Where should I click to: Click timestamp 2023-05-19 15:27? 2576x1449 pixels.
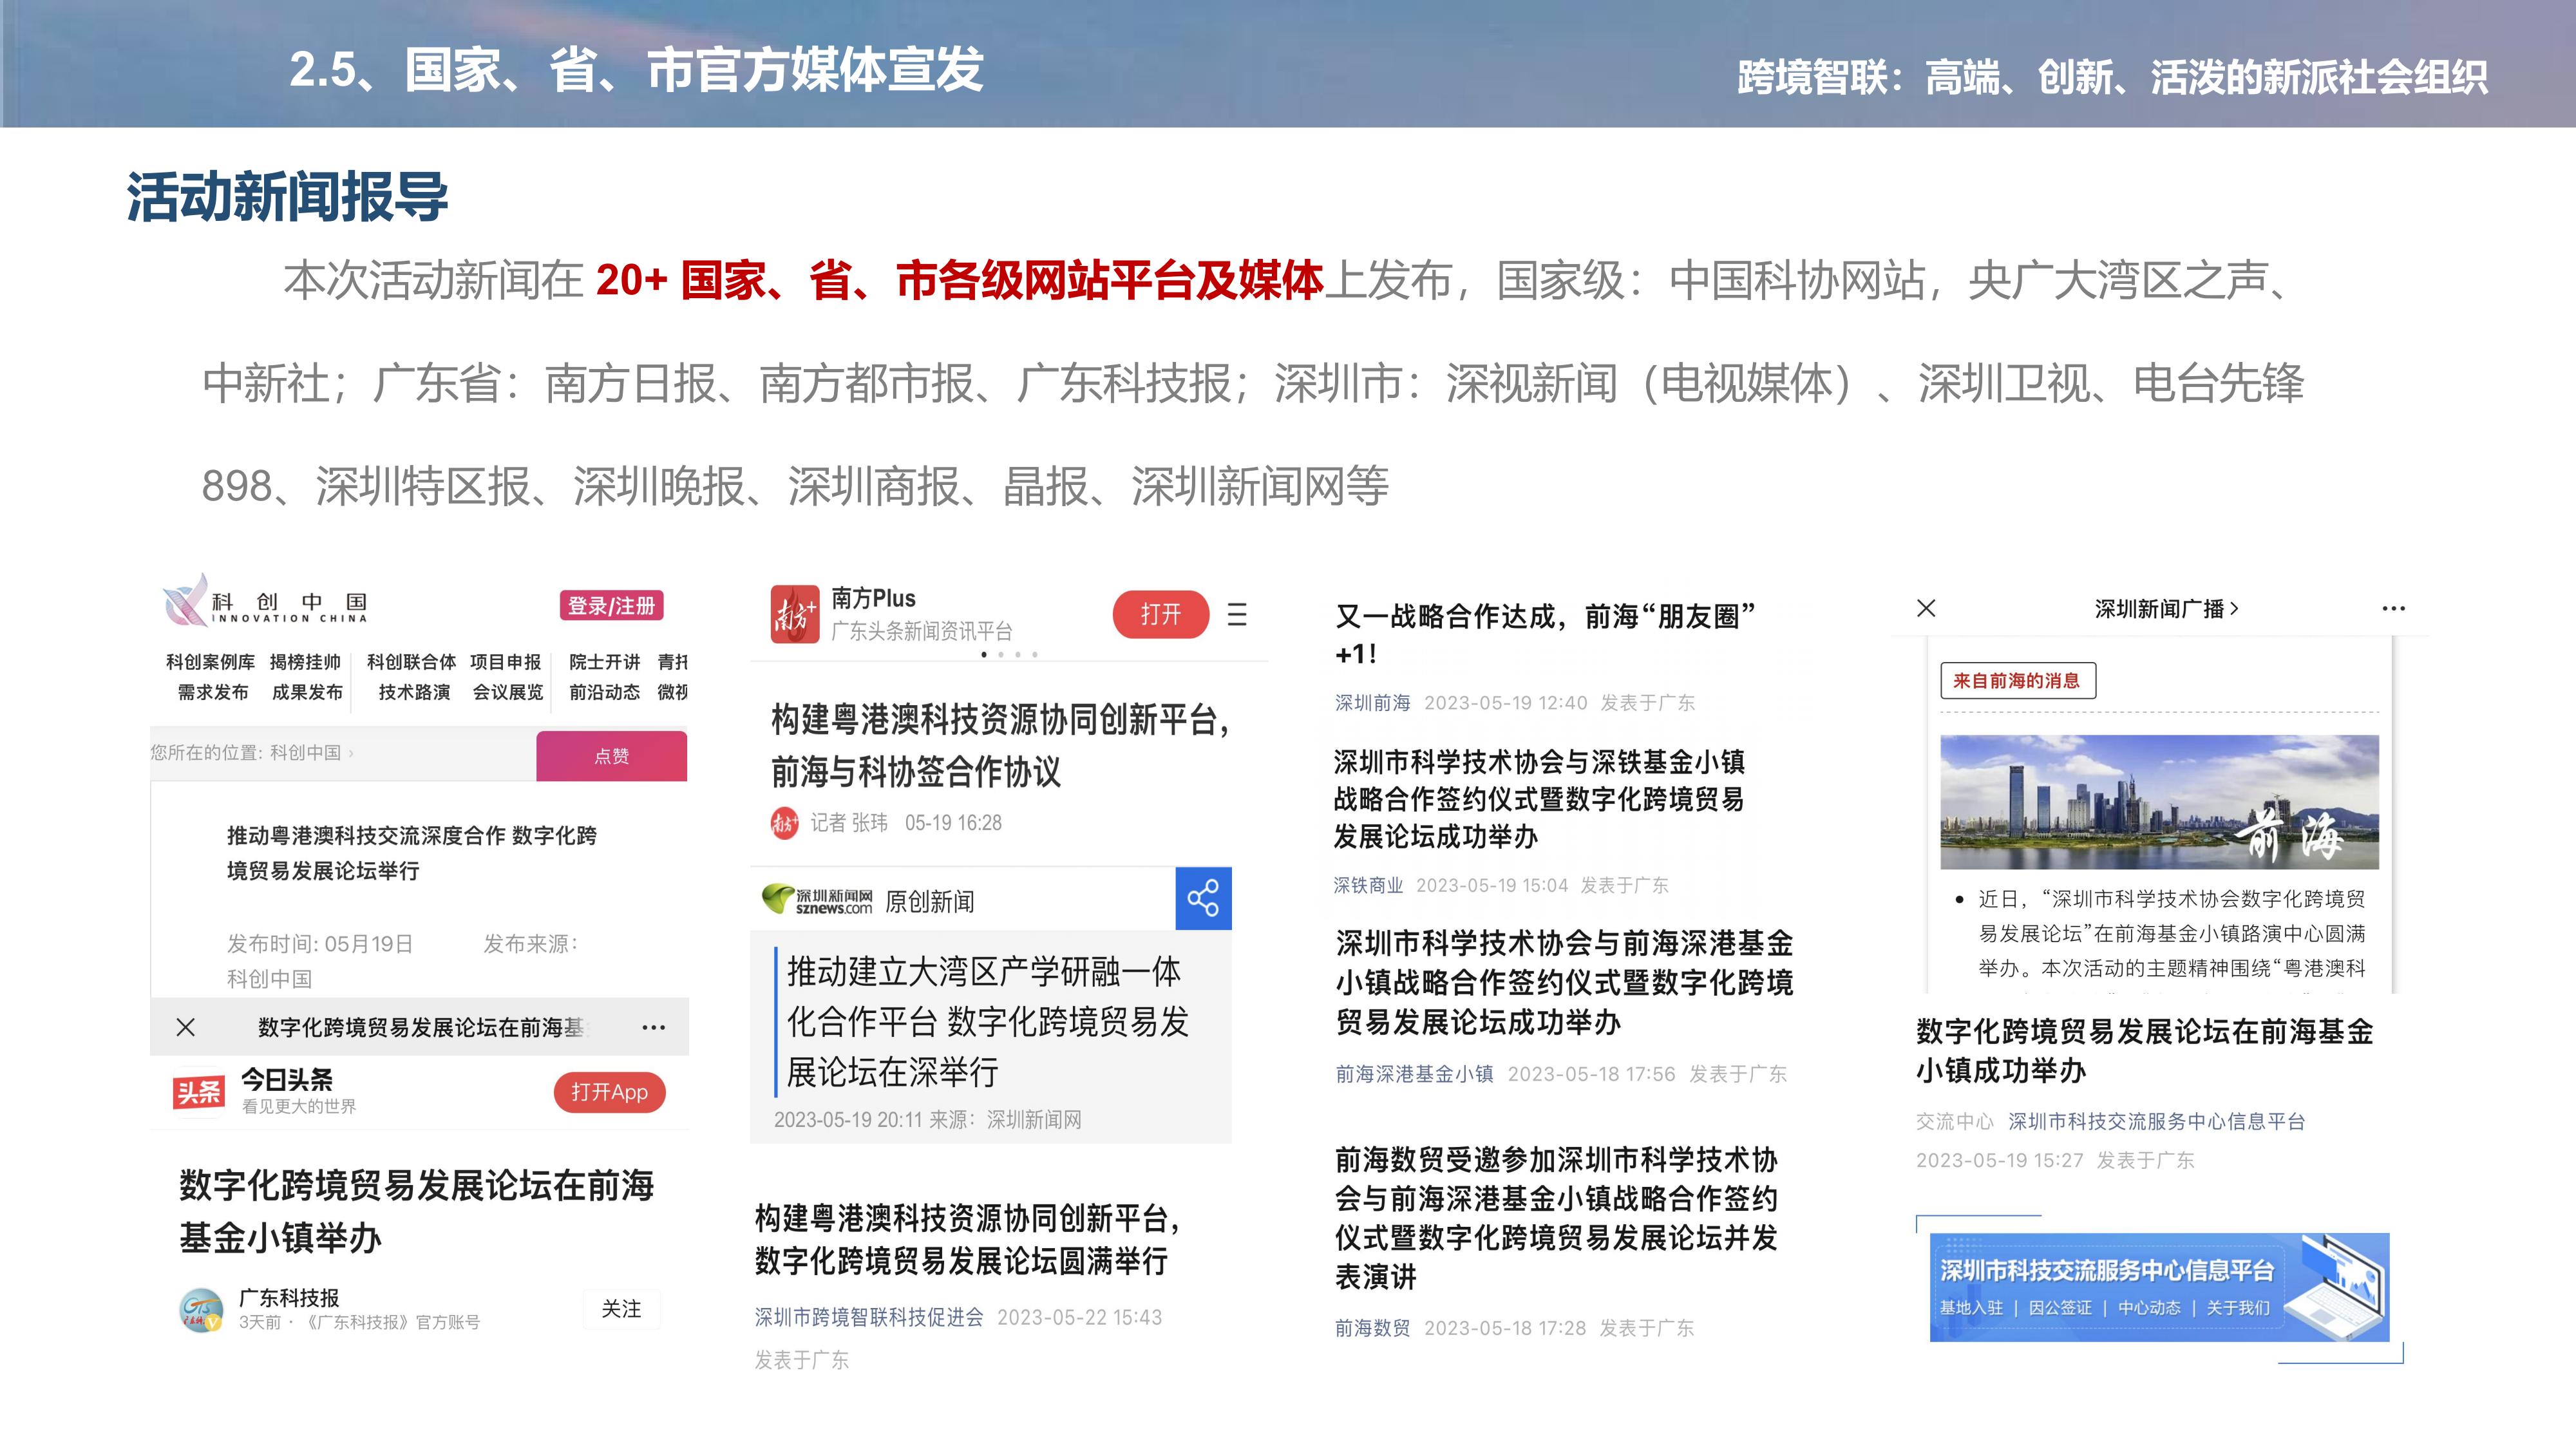[1999, 1160]
